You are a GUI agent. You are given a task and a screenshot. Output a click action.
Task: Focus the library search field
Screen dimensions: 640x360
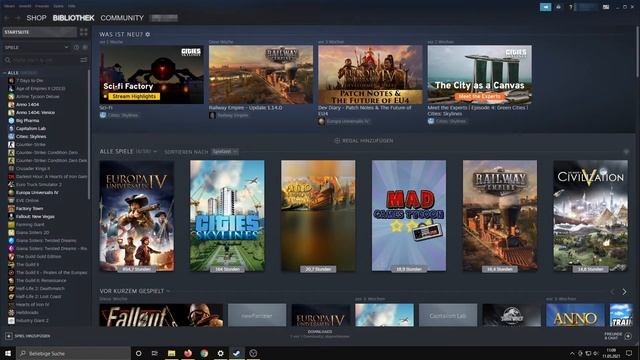pos(42,60)
